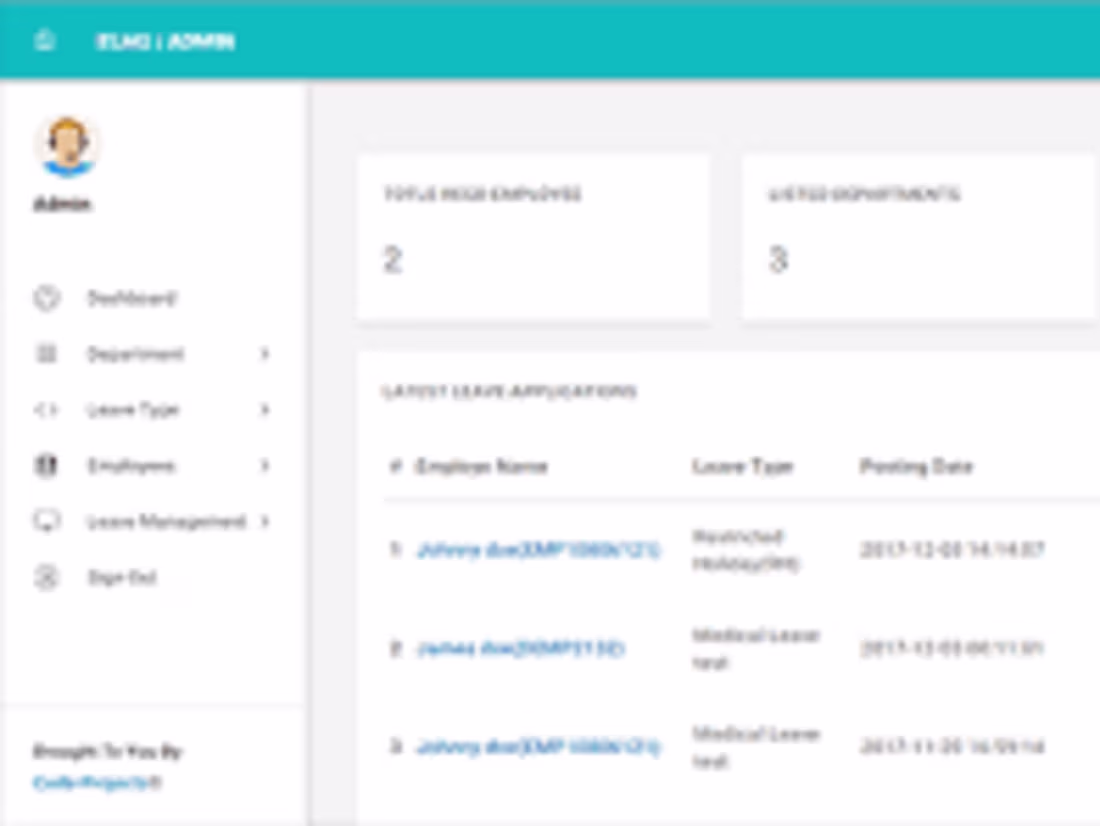Click the Admin avatar image
The width and height of the screenshot is (1100, 826).
67,146
